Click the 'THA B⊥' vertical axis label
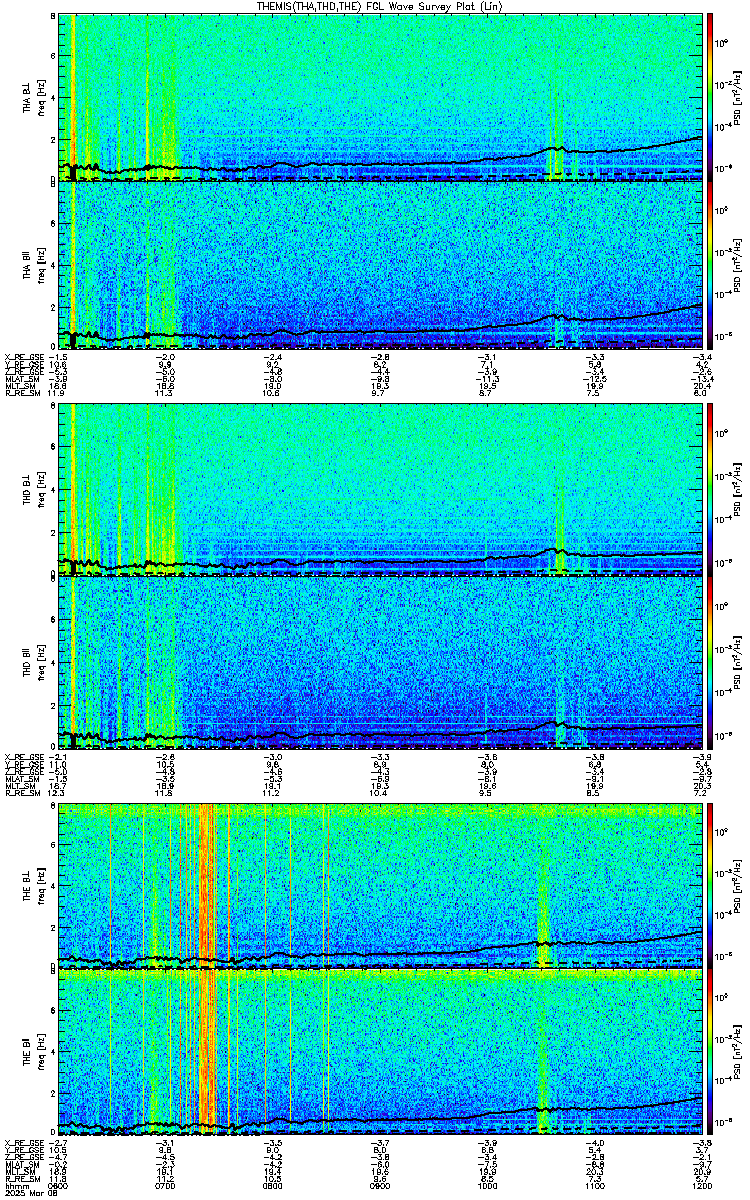This screenshot has width=750, height=1200. click(x=26, y=97)
